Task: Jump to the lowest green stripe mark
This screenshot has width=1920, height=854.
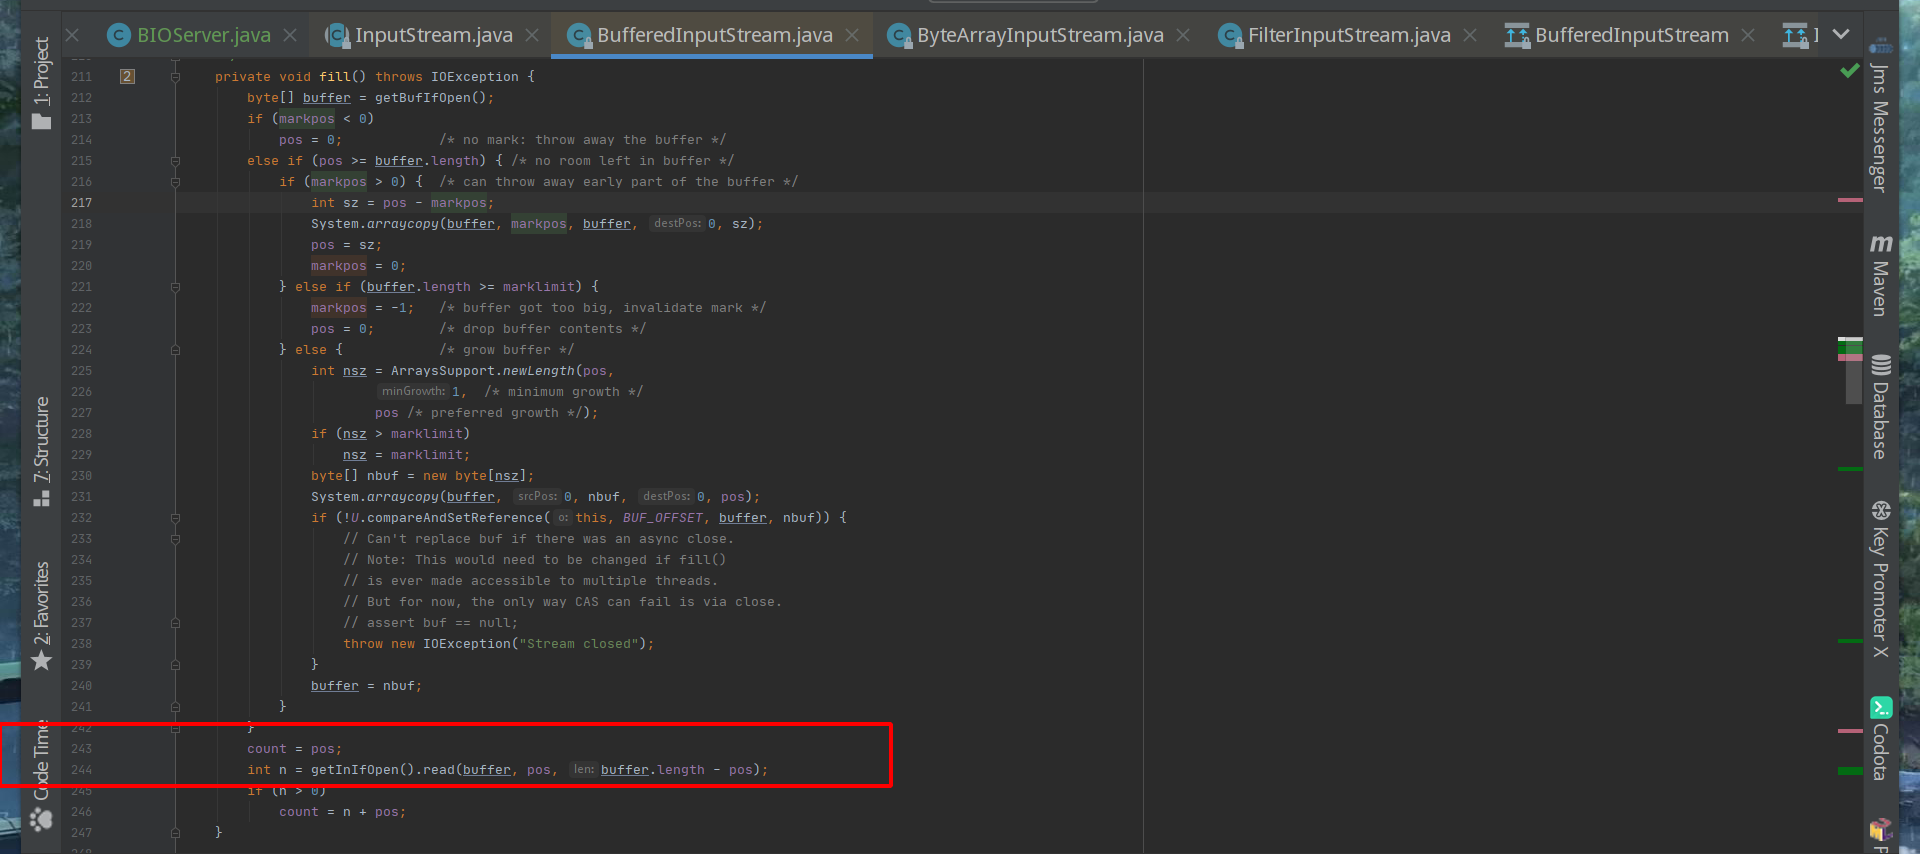Action: click(x=1850, y=770)
